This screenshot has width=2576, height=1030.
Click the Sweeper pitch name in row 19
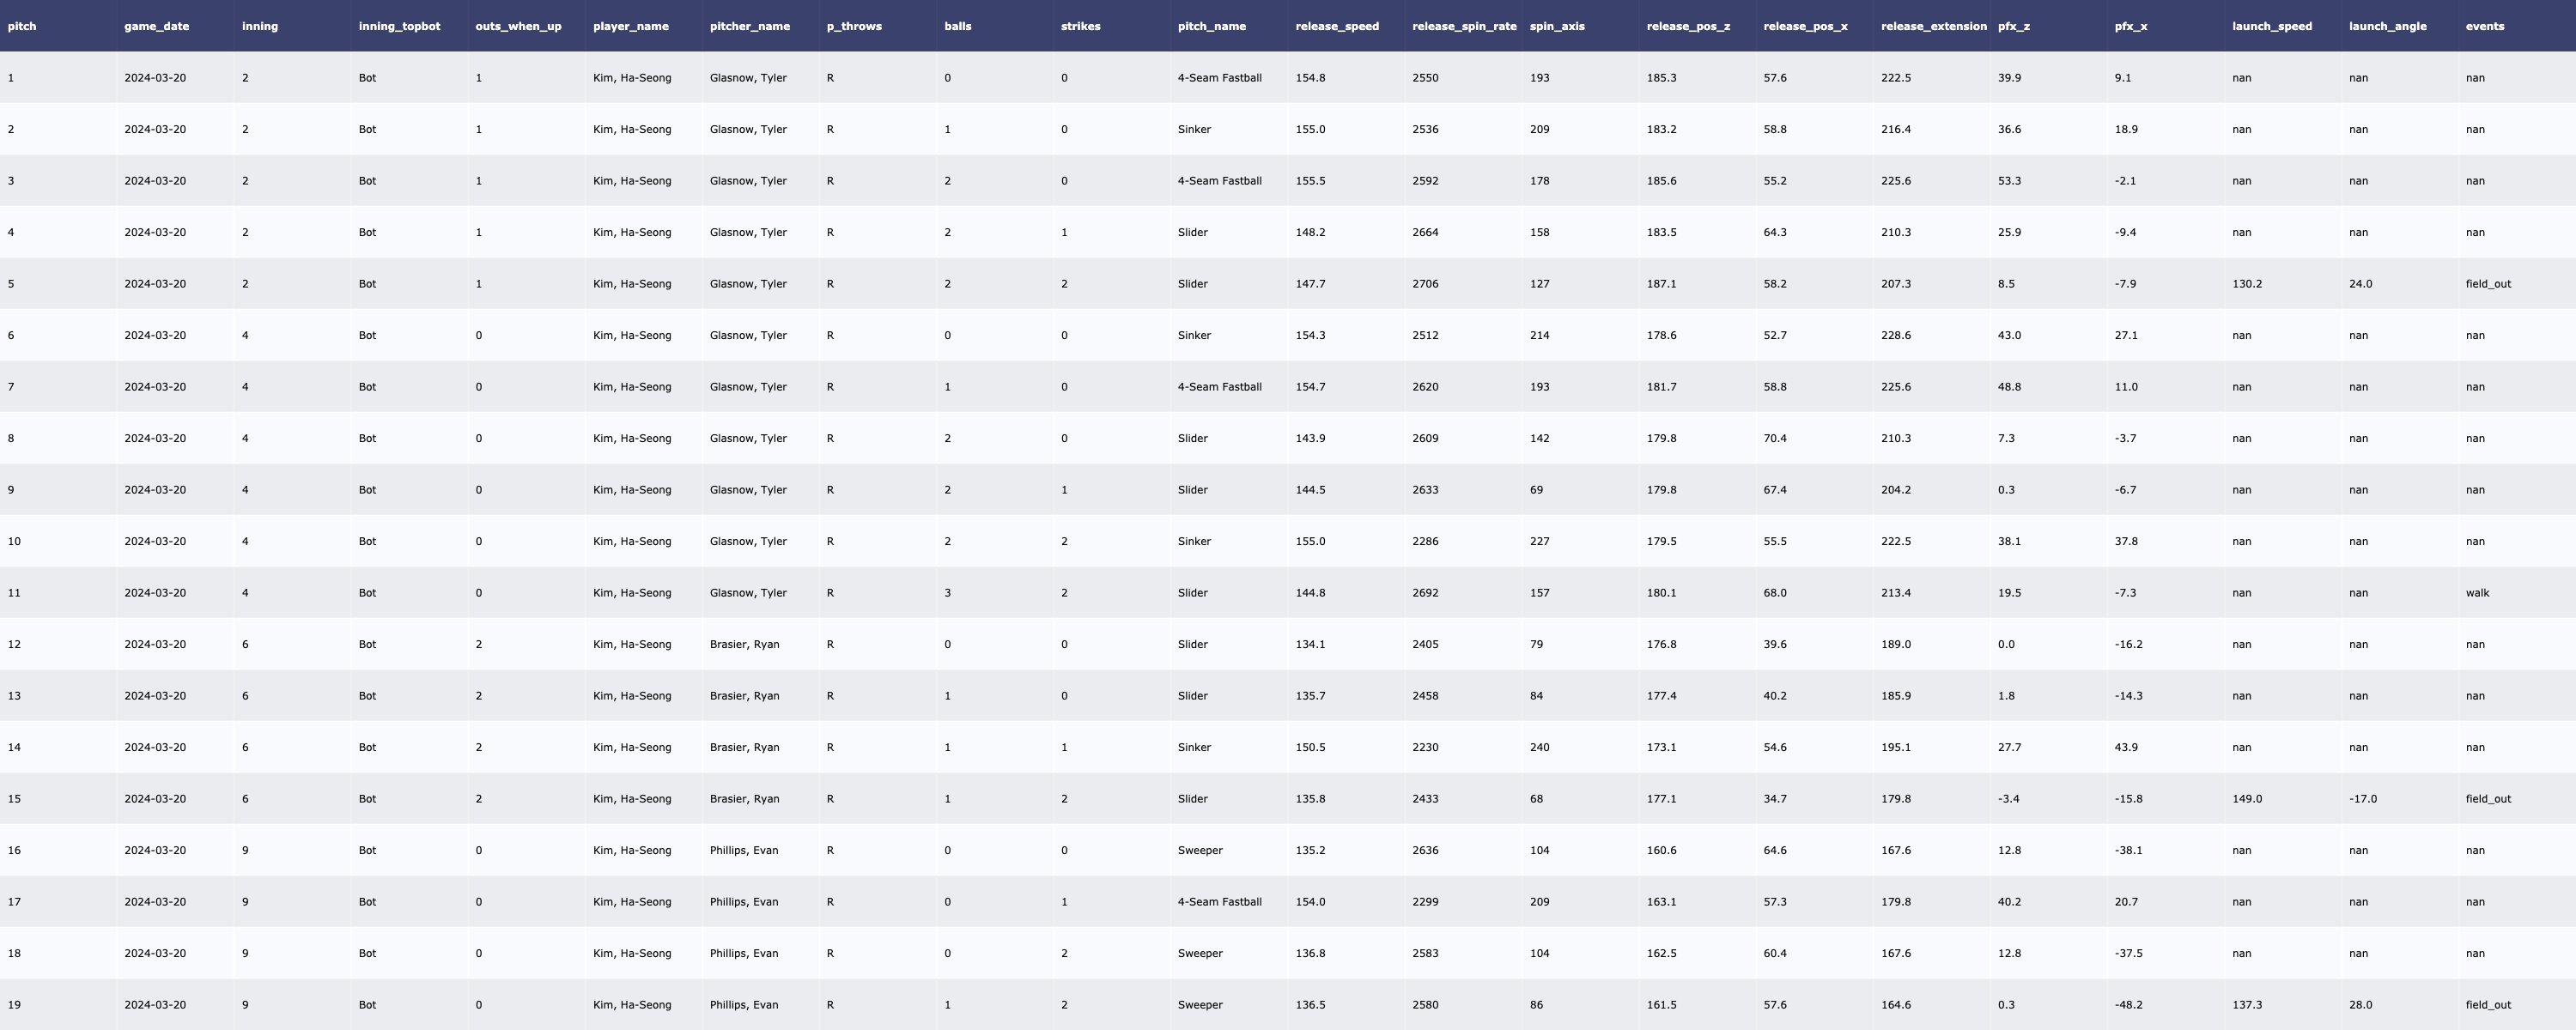pyautogui.click(x=1199, y=1005)
